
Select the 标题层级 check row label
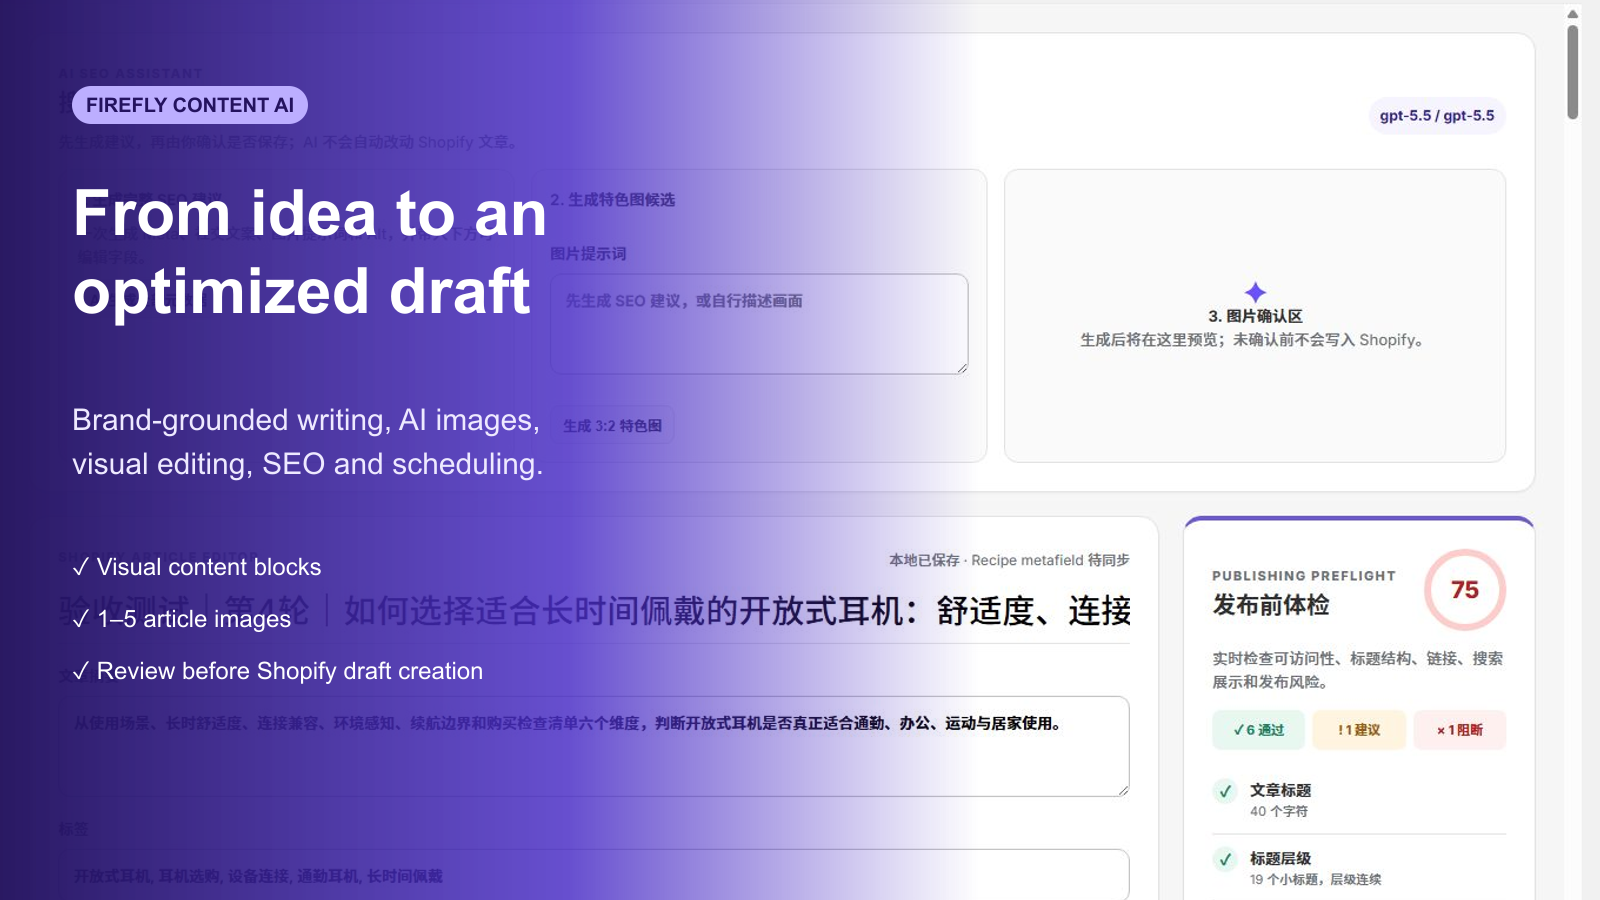click(x=1280, y=858)
